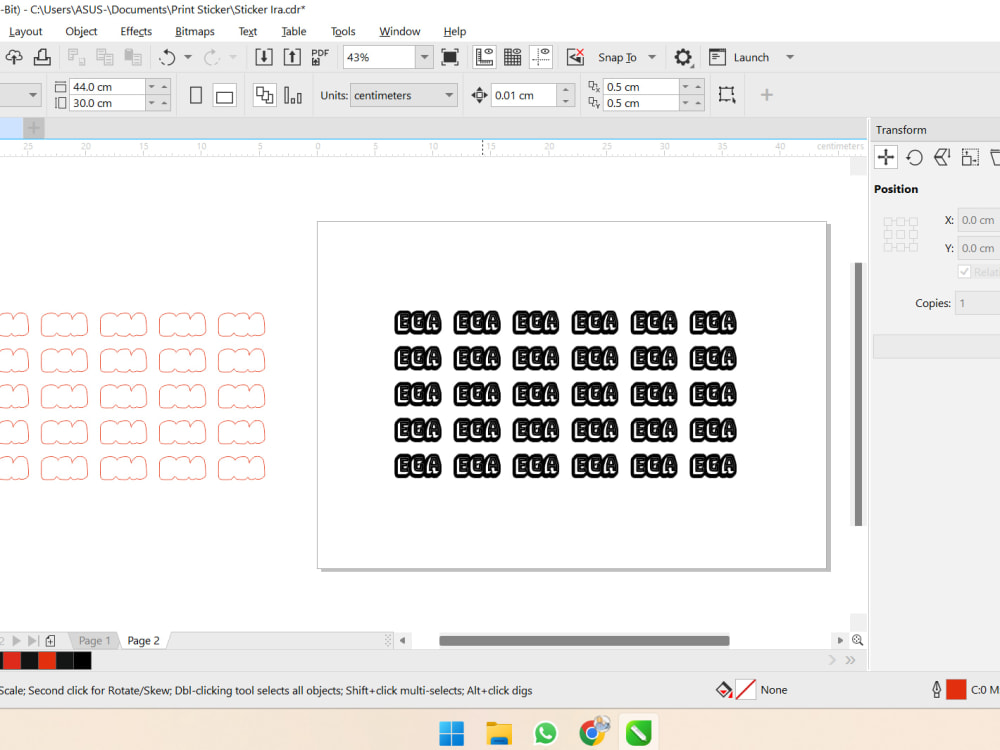Screen dimensions: 1000x750
Task: Click the Quick Customize plus icon
Action: click(767, 95)
